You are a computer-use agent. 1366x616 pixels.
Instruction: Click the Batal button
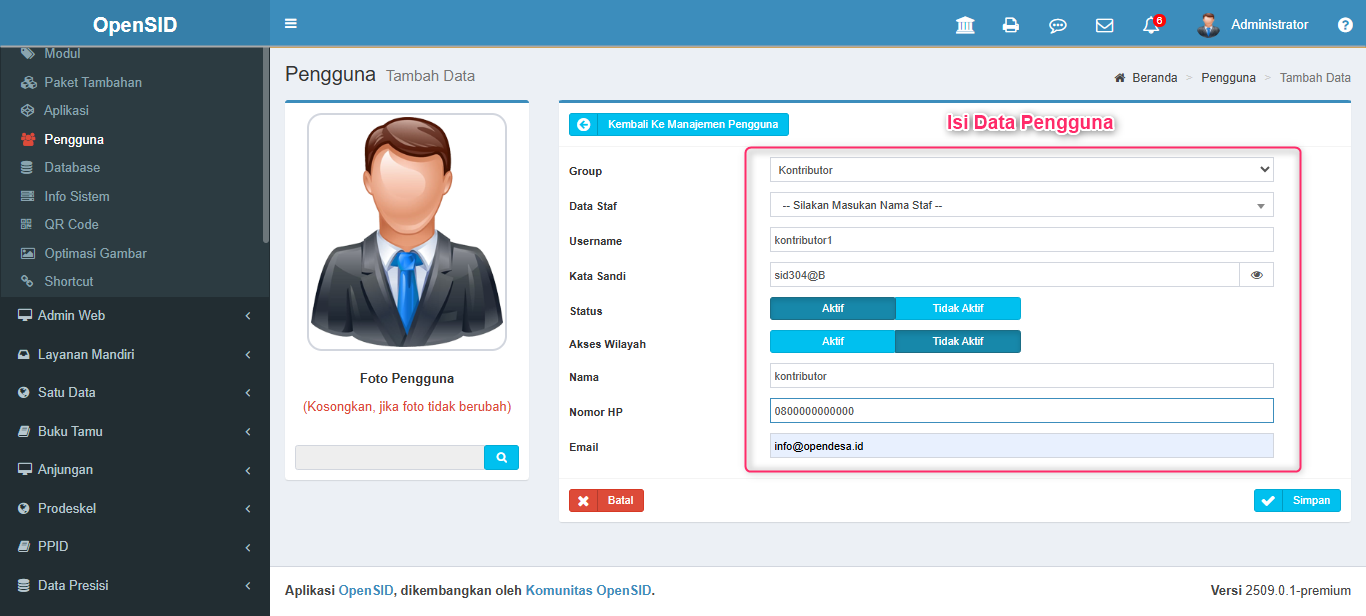click(x=606, y=501)
